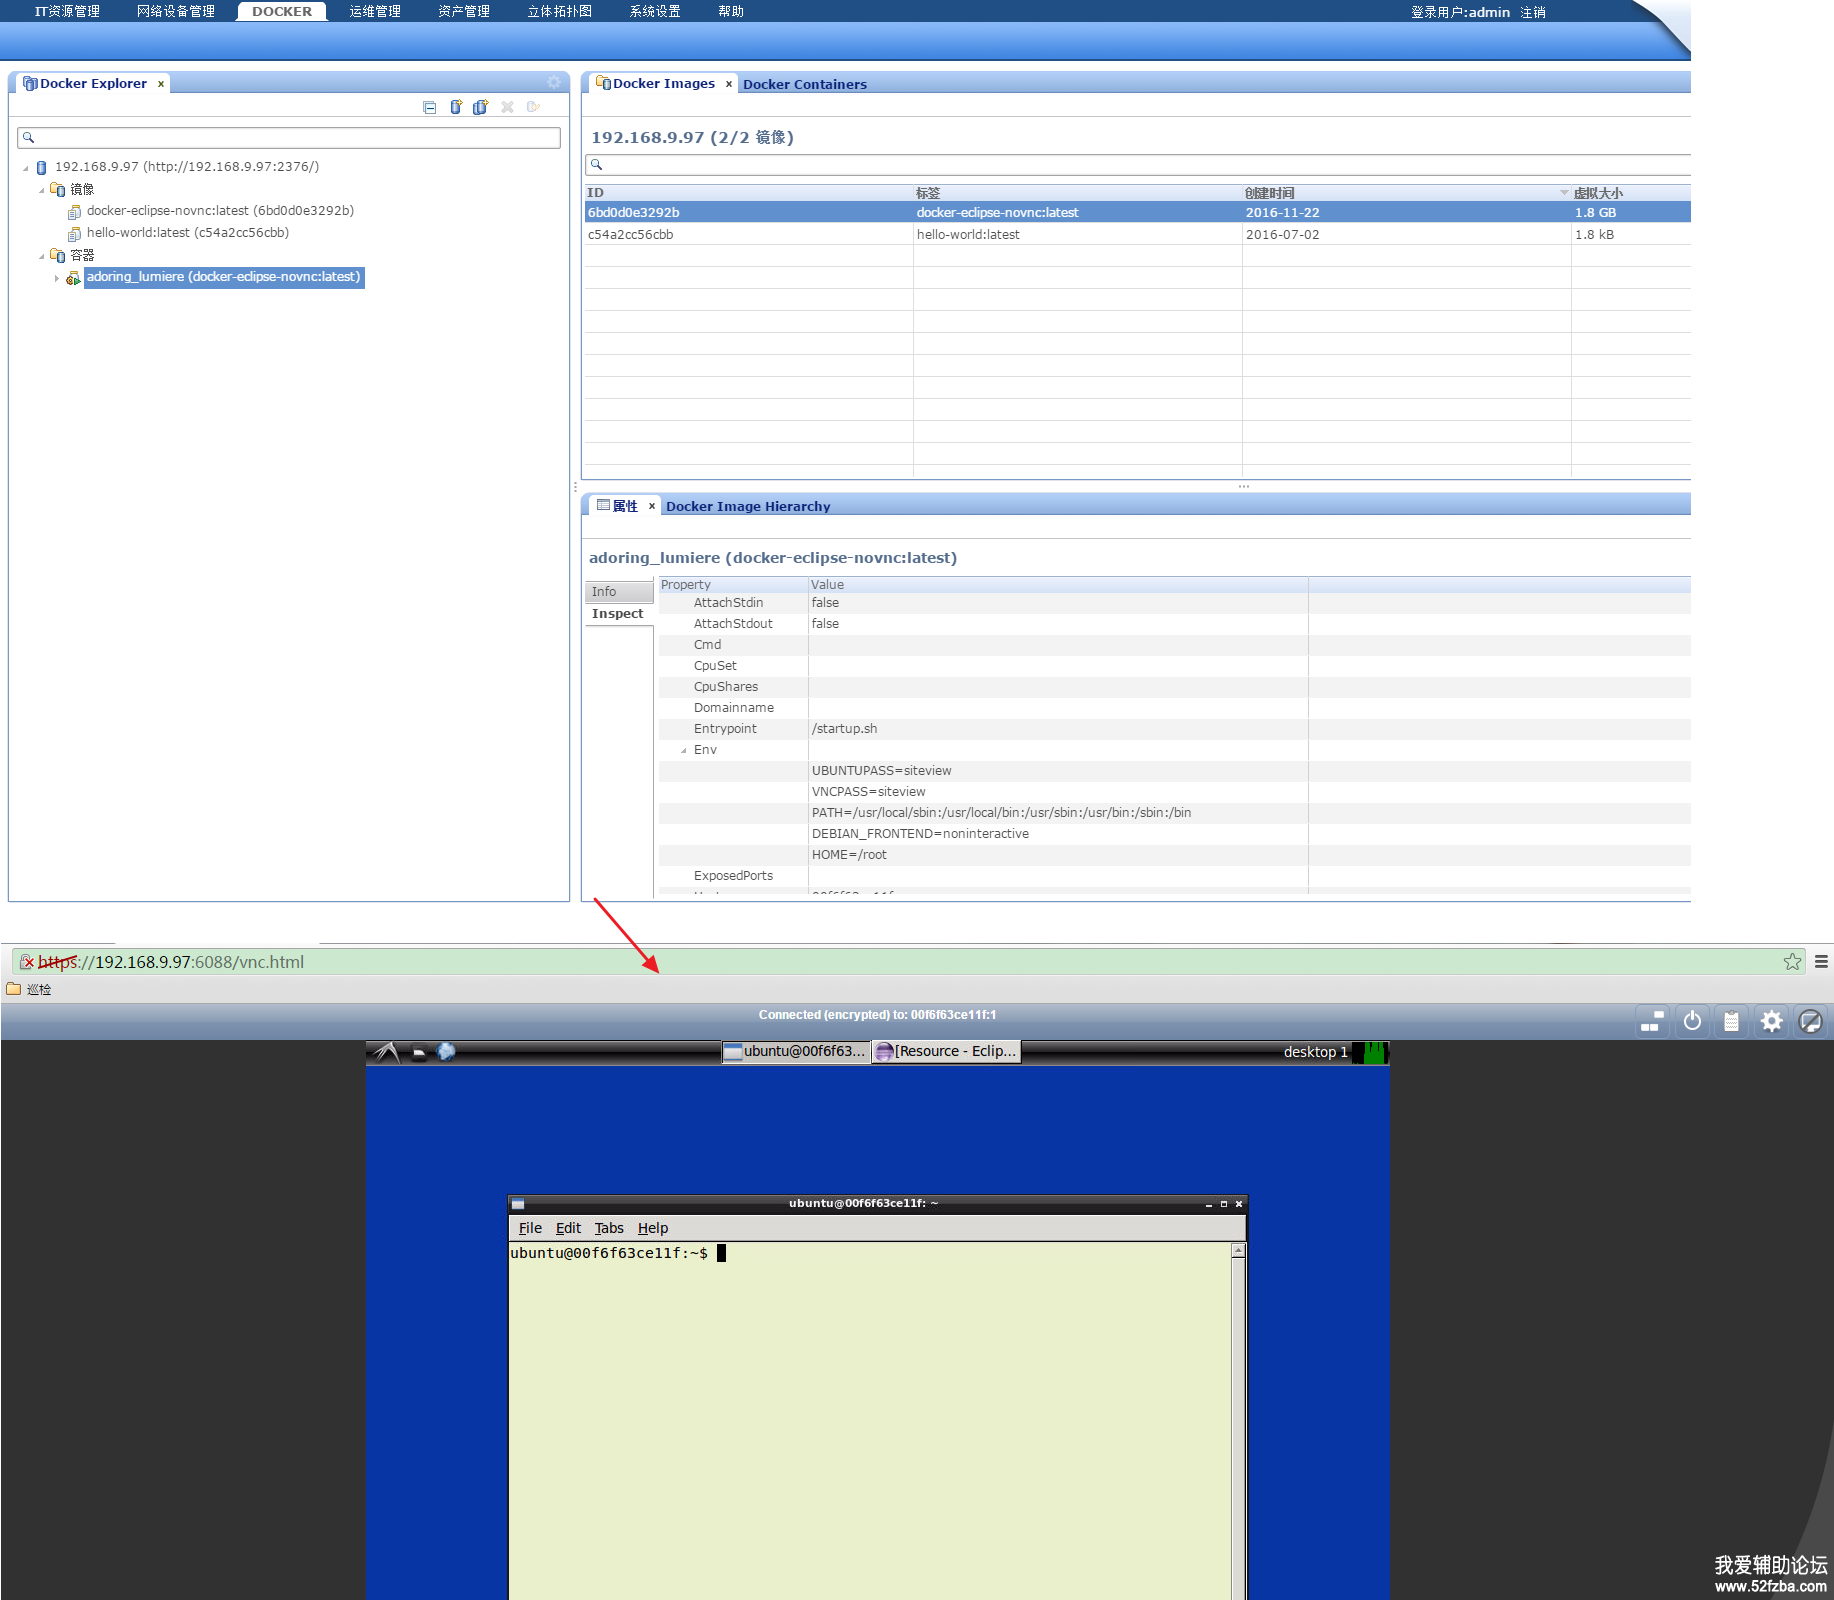Click the Docker Explorer search field
The image size is (1834, 1600).
coord(289,138)
